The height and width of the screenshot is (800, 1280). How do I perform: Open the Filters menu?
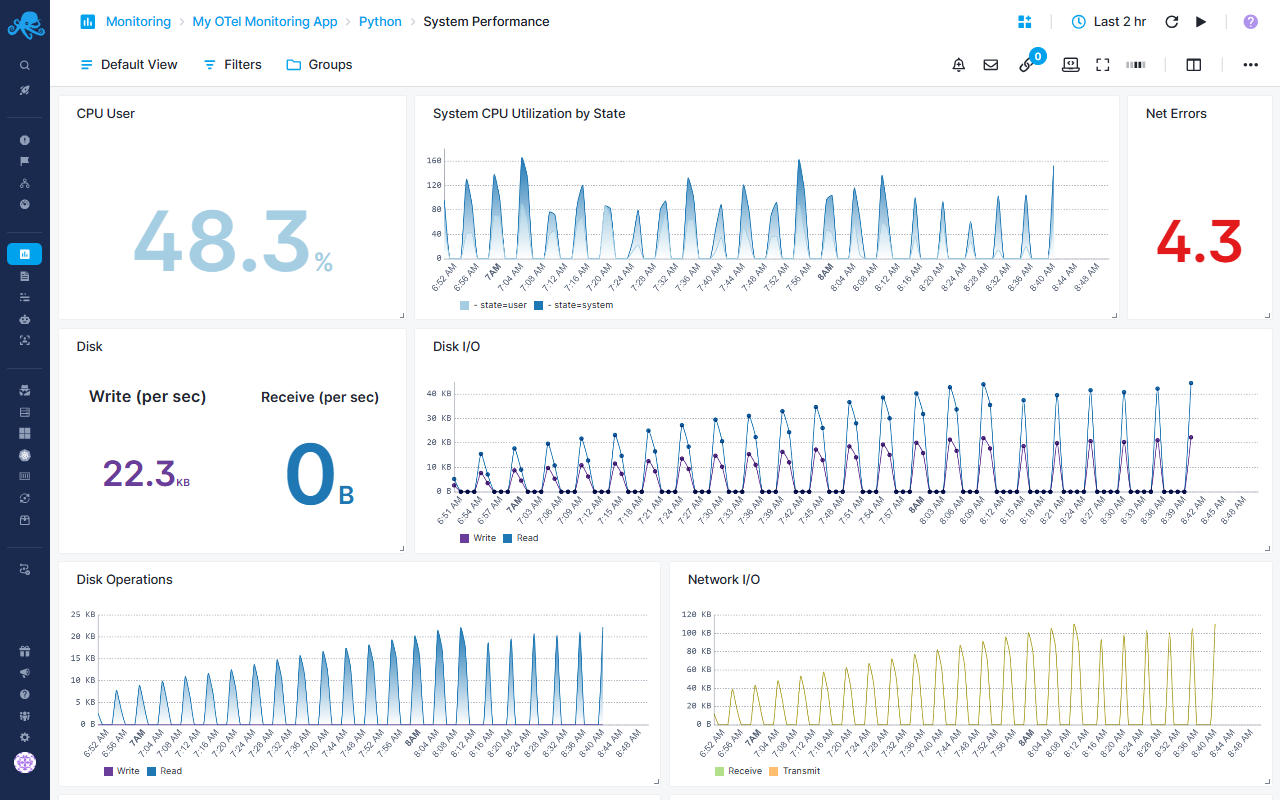coord(231,64)
